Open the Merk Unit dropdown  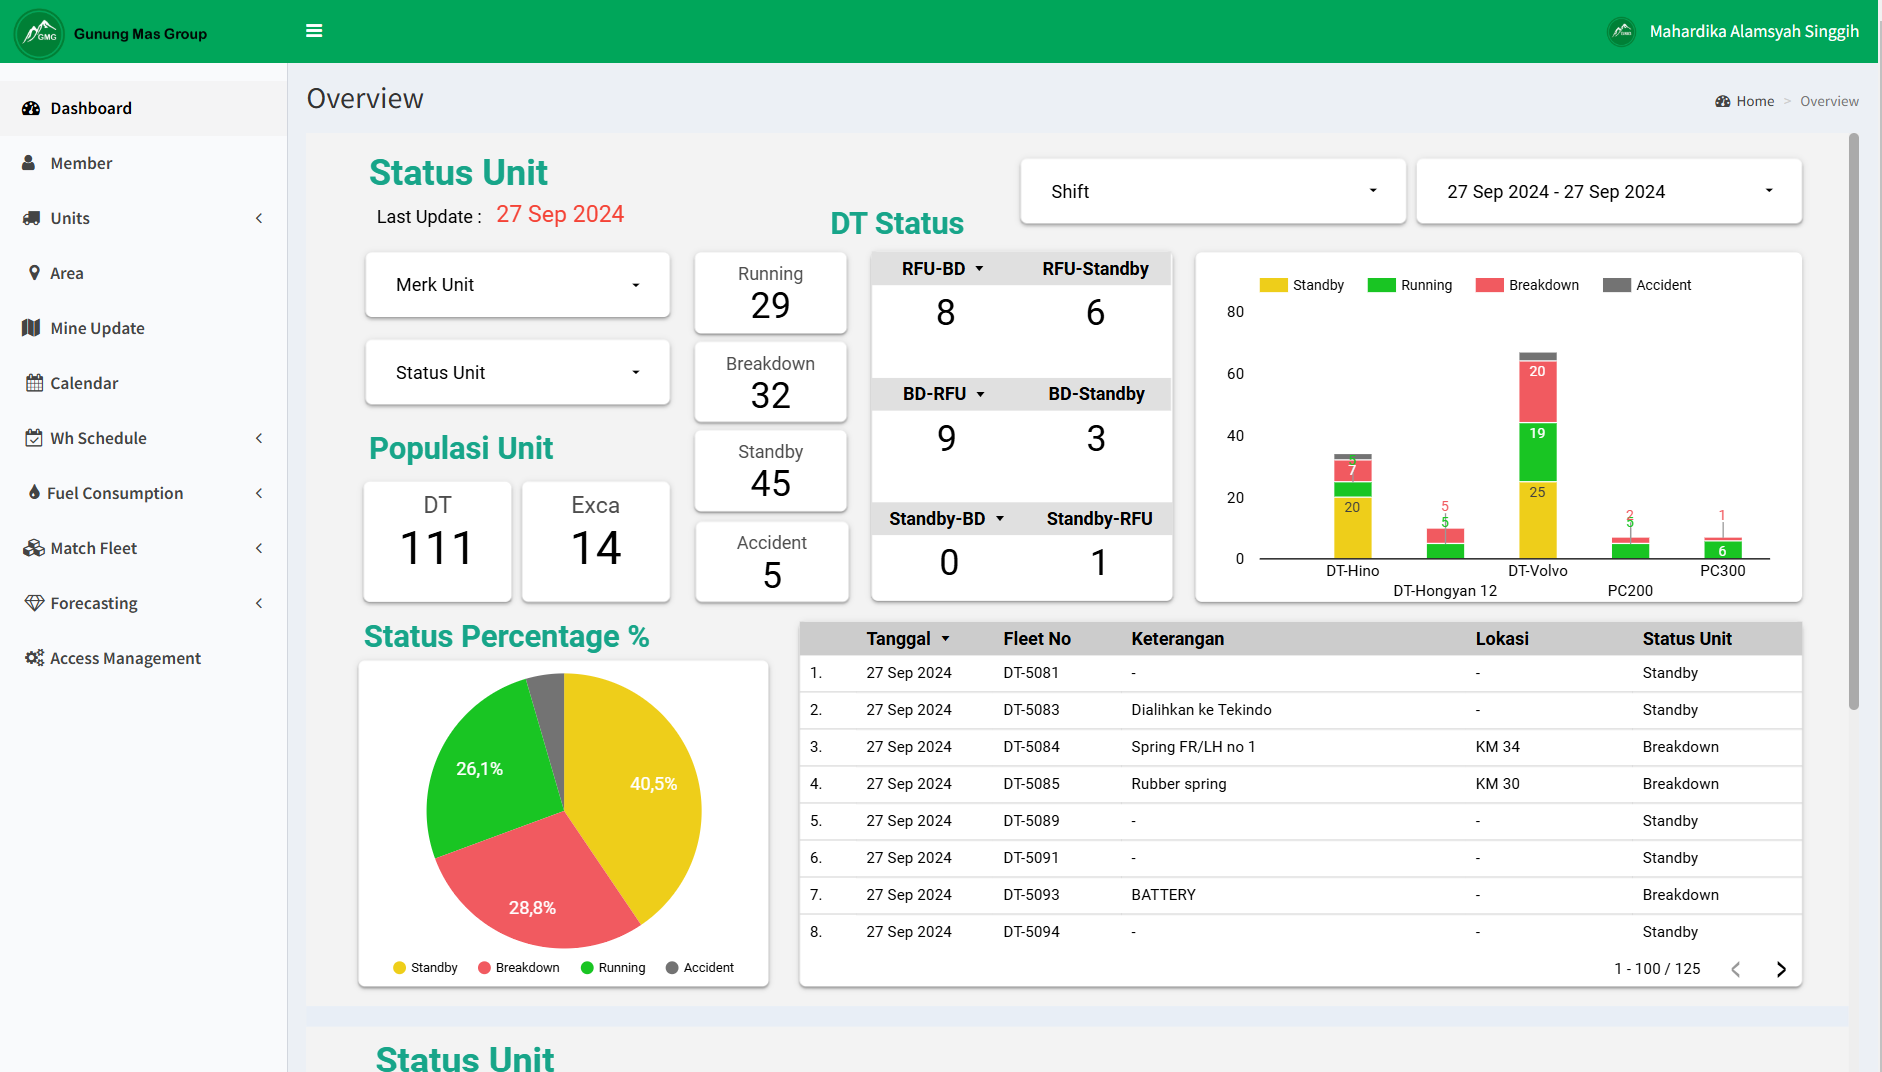point(517,285)
